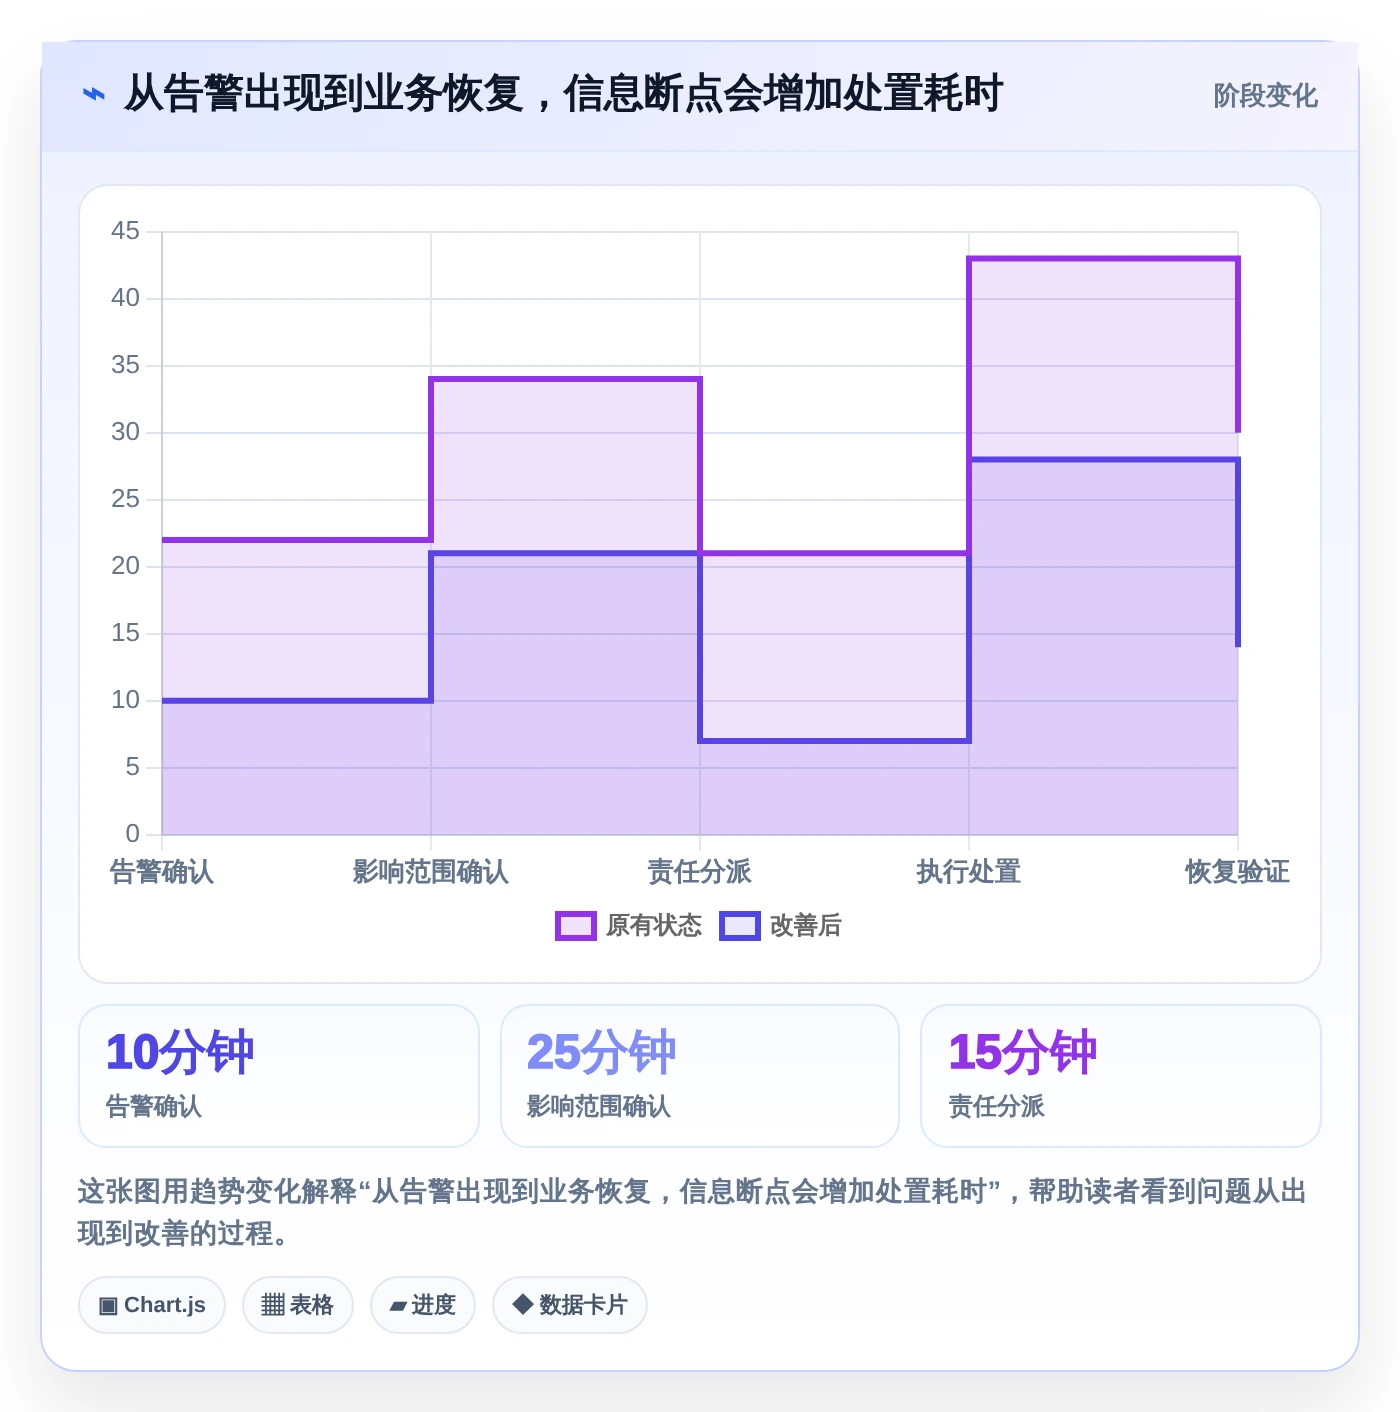
Task: Toggle the 原有状态 legend swatch
Action: coord(576,926)
